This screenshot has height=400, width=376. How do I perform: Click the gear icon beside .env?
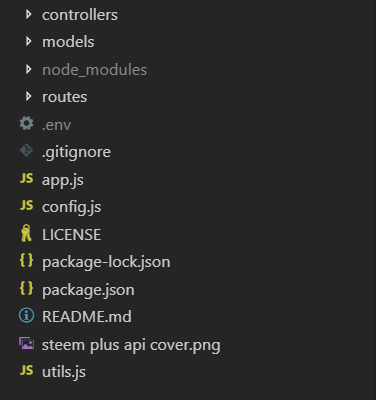[x=26, y=124]
